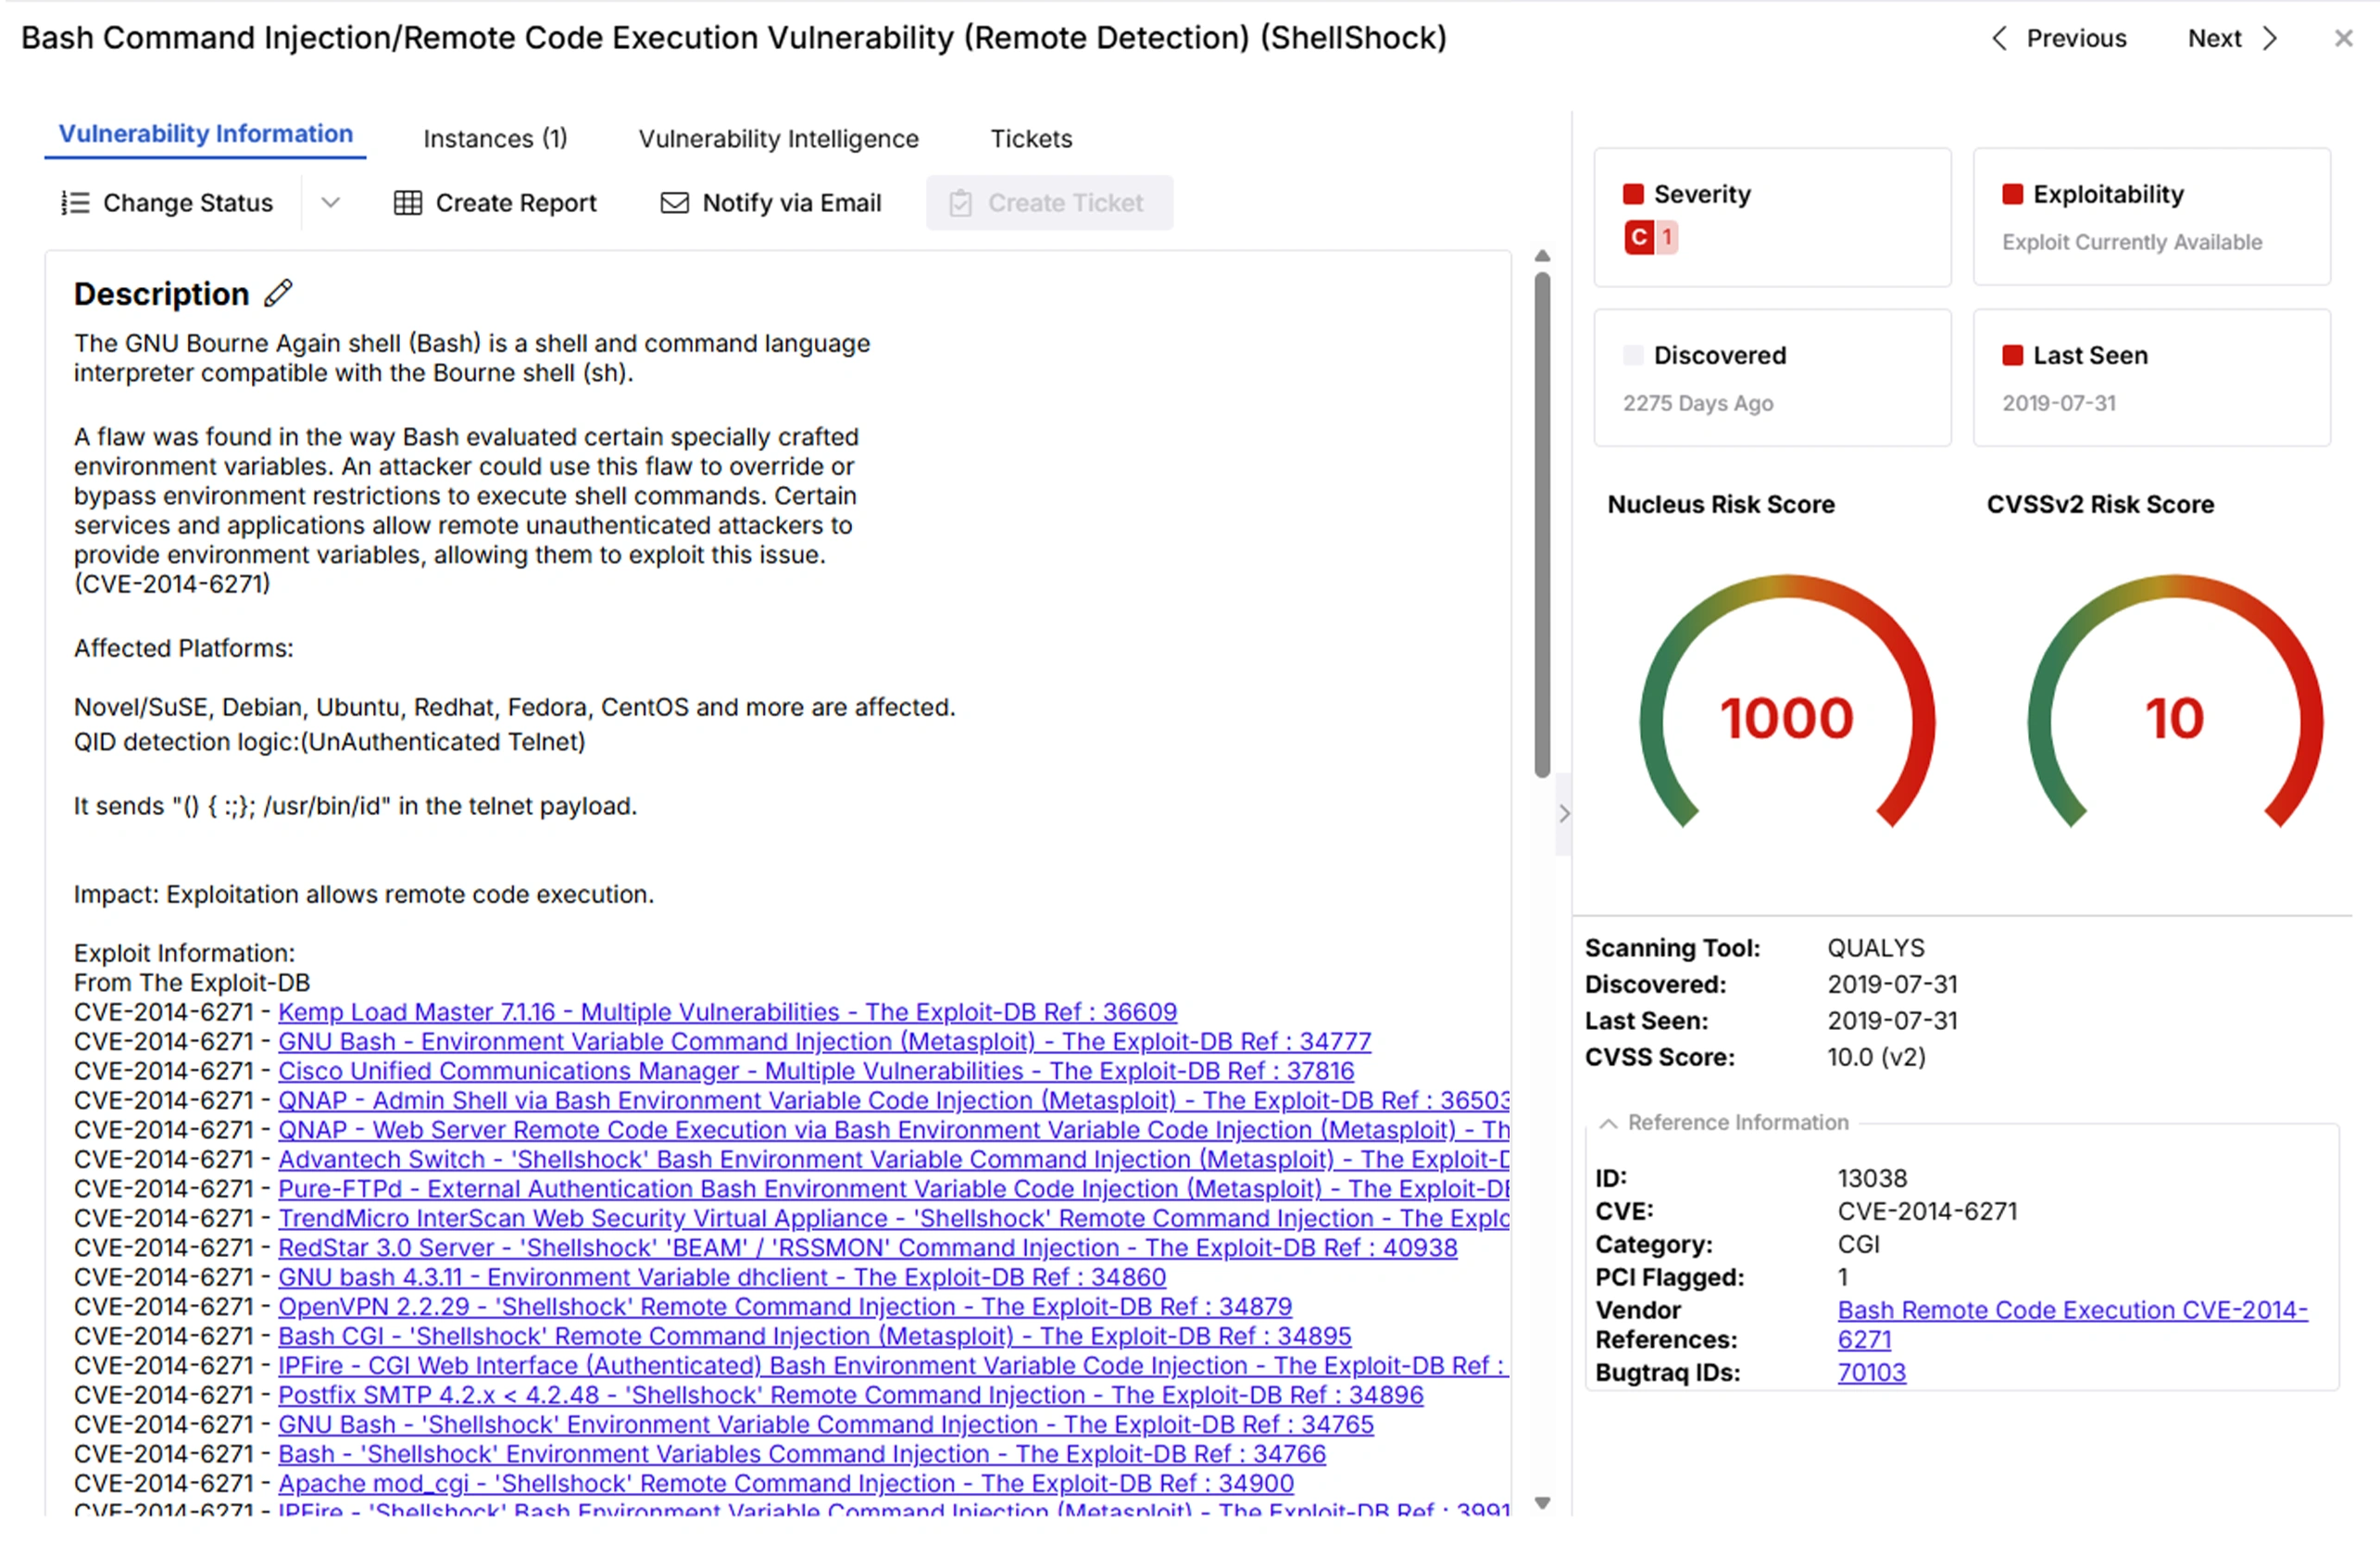
Task: Click the pencil edit icon beside Description
Action: point(279,293)
